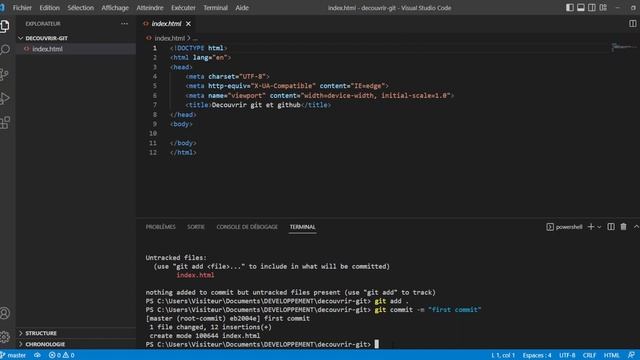Viewport: 640px width, 360px height.
Task: Click the explorer more actions ellipsis
Action: [124, 24]
